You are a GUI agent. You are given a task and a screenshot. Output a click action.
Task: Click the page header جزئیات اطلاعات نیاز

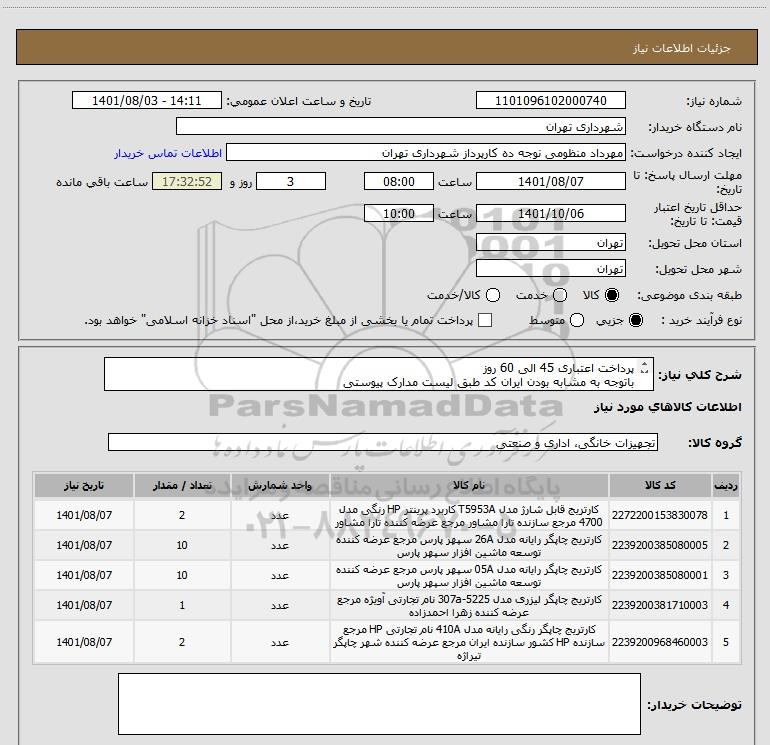pos(682,48)
